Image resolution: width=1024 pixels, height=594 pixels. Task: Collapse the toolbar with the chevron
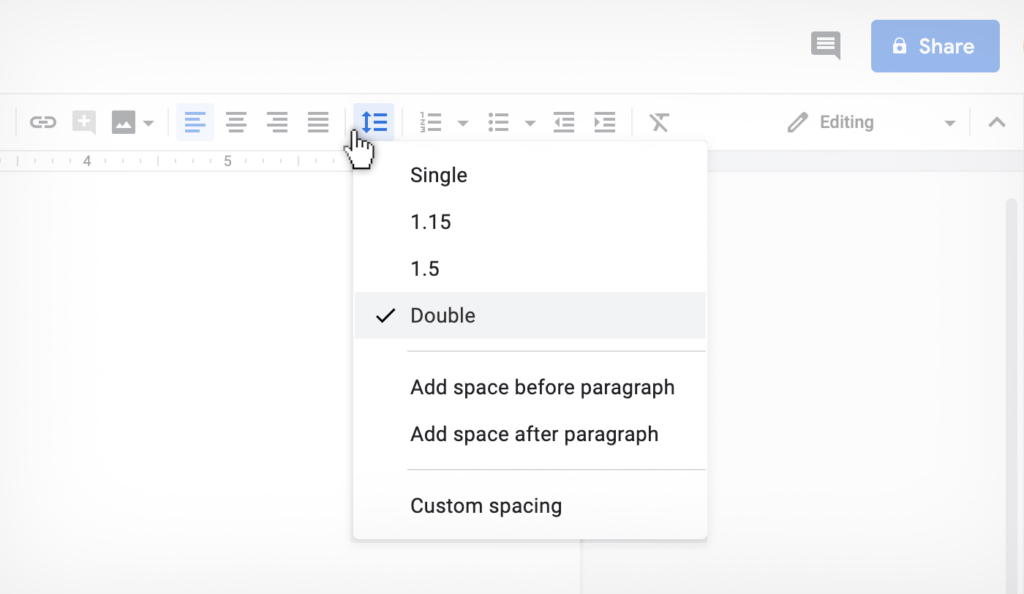coord(996,121)
